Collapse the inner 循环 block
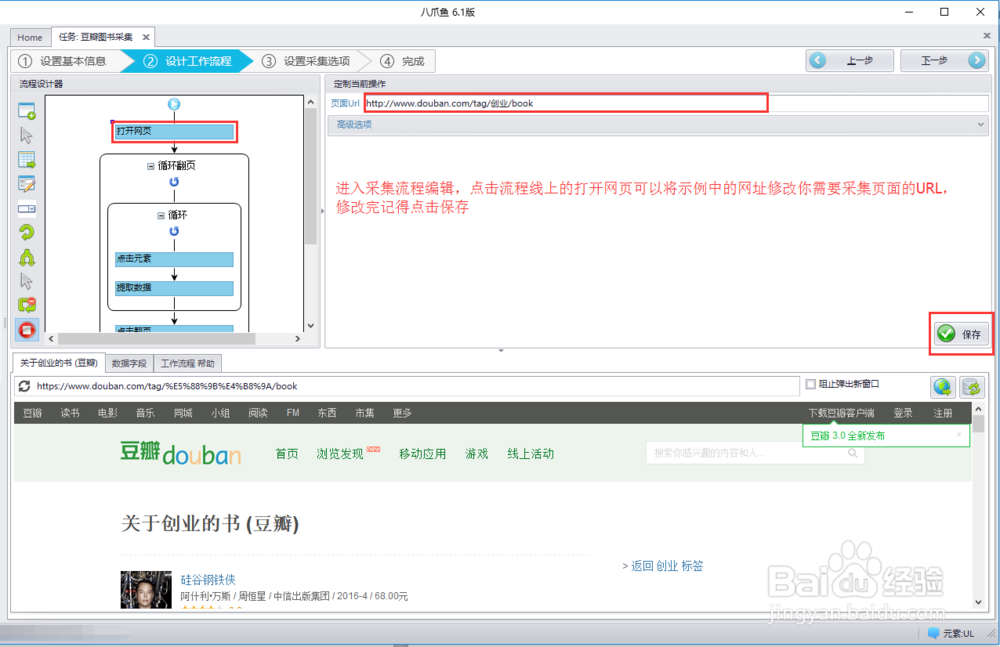1000x647 pixels. pos(161,216)
